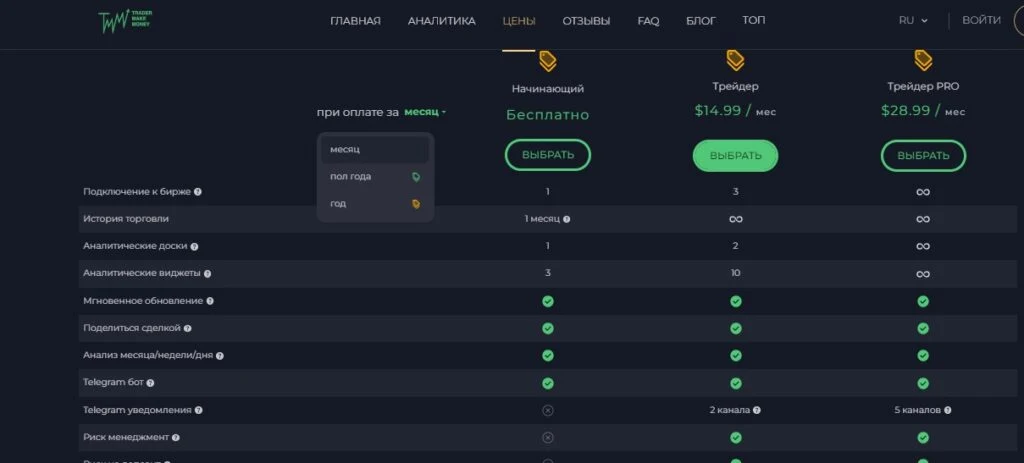
Task: Click the 2 канала value
Action: coord(729,410)
